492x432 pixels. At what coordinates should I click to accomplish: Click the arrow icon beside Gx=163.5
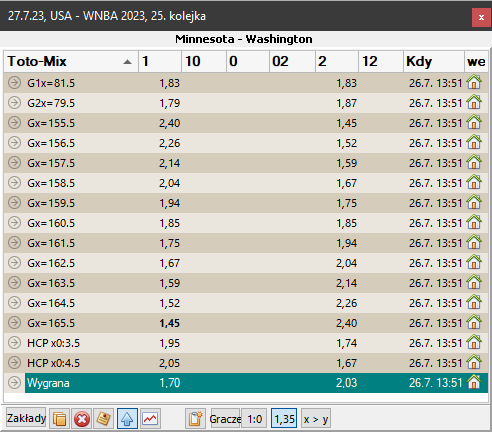pyautogui.click(x=14, y=282)
